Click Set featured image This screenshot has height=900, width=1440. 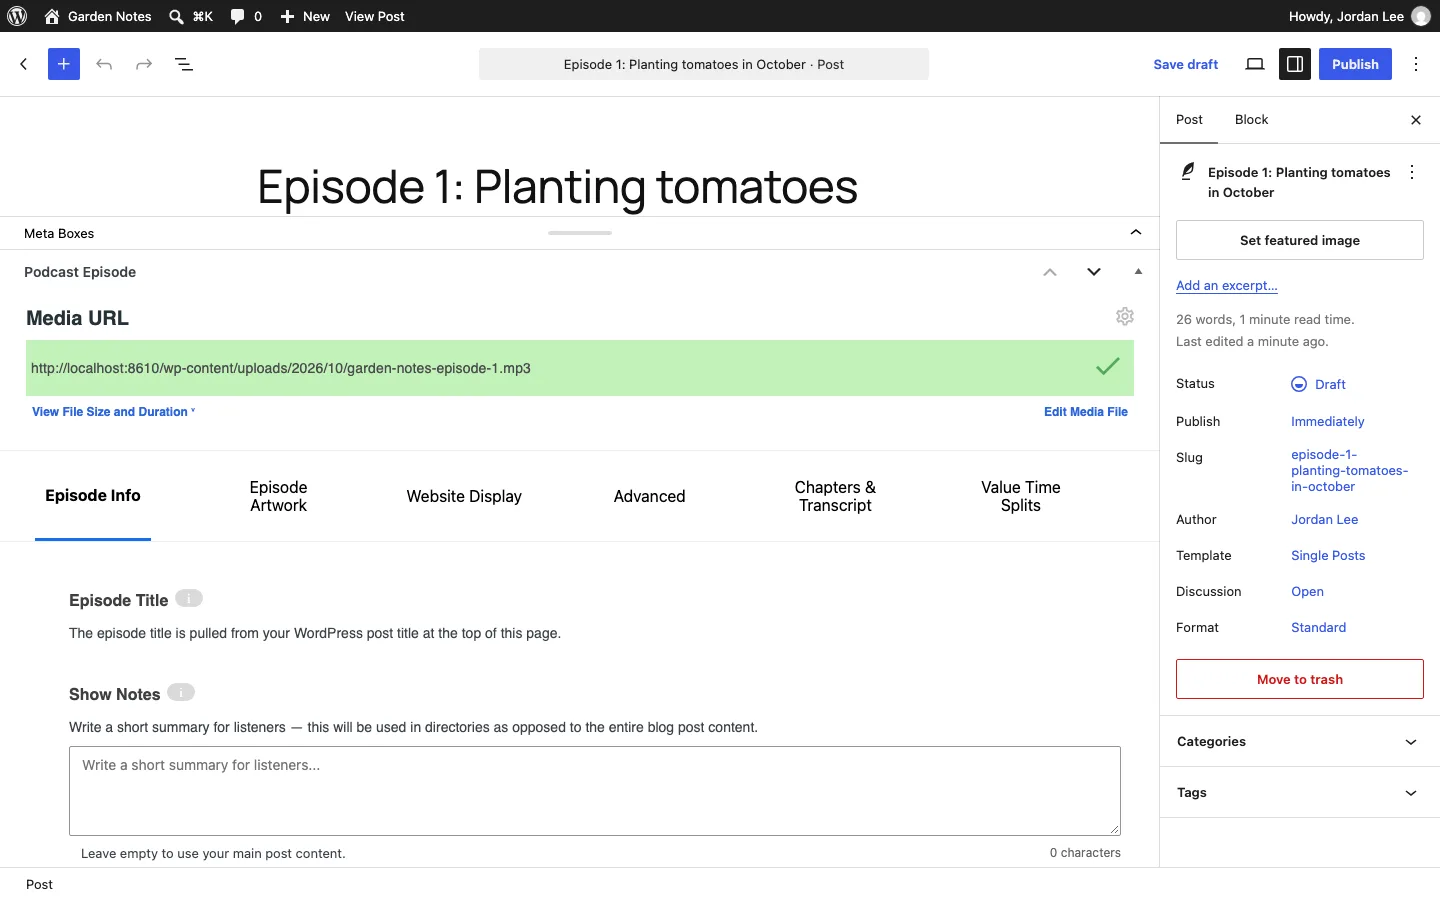(1300, 240)
